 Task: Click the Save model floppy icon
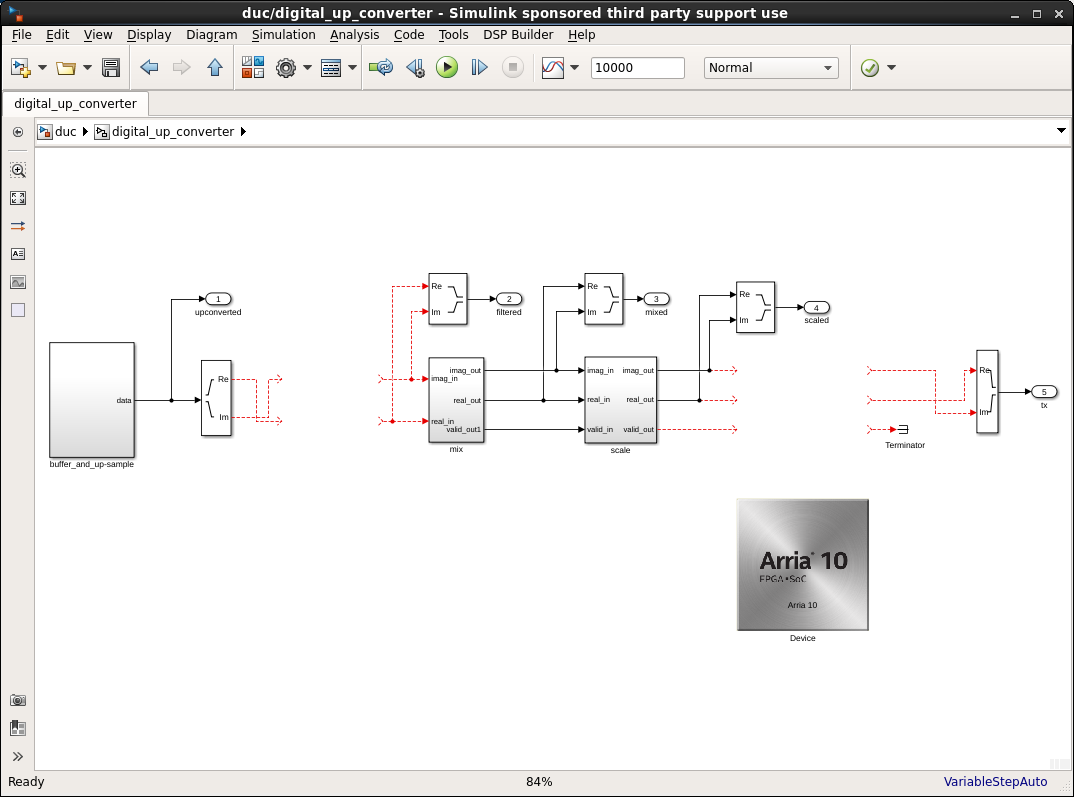(x=111, y=68)
